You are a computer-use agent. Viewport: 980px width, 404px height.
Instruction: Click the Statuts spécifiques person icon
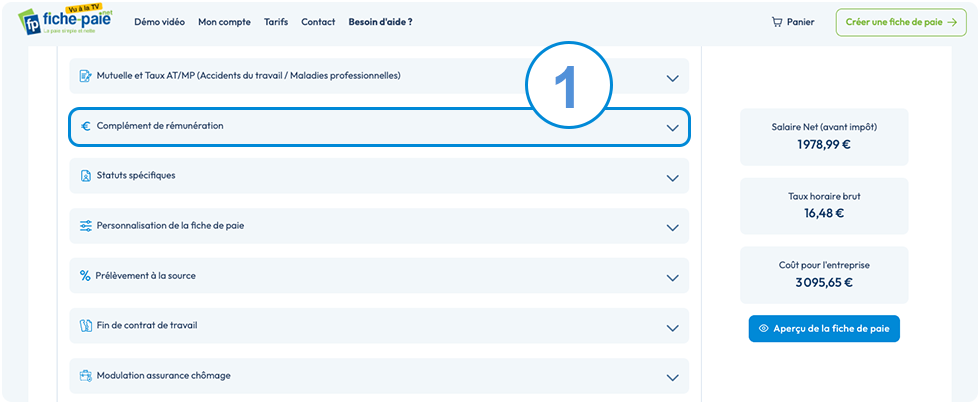pos(86,176)
